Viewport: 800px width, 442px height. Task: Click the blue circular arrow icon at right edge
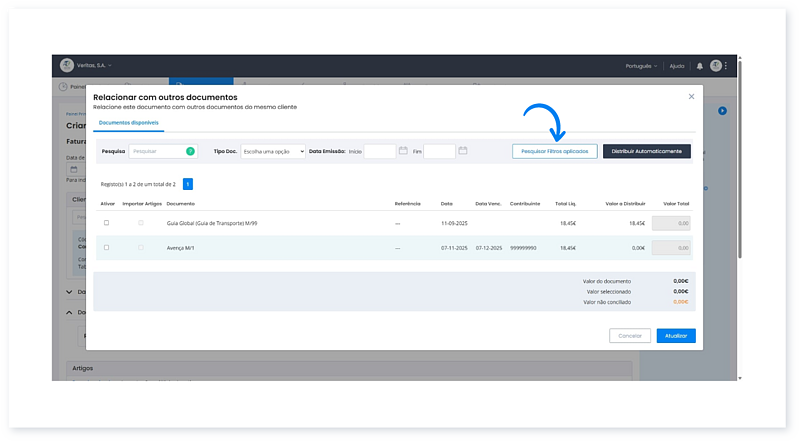(x=722, y=110)
